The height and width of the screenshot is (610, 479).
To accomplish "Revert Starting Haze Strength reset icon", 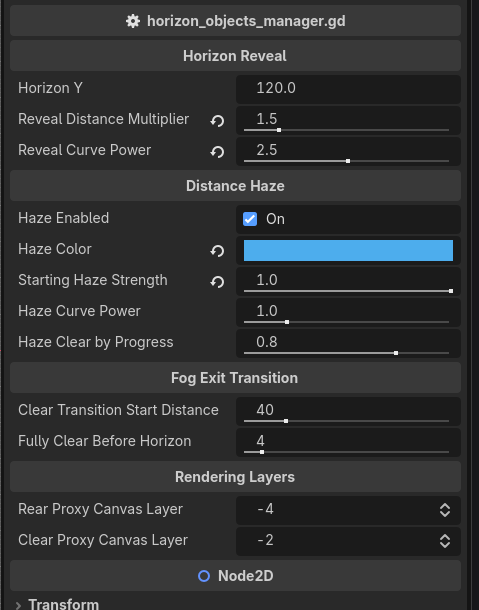I will pyautogui.click(x=218, y=282).
